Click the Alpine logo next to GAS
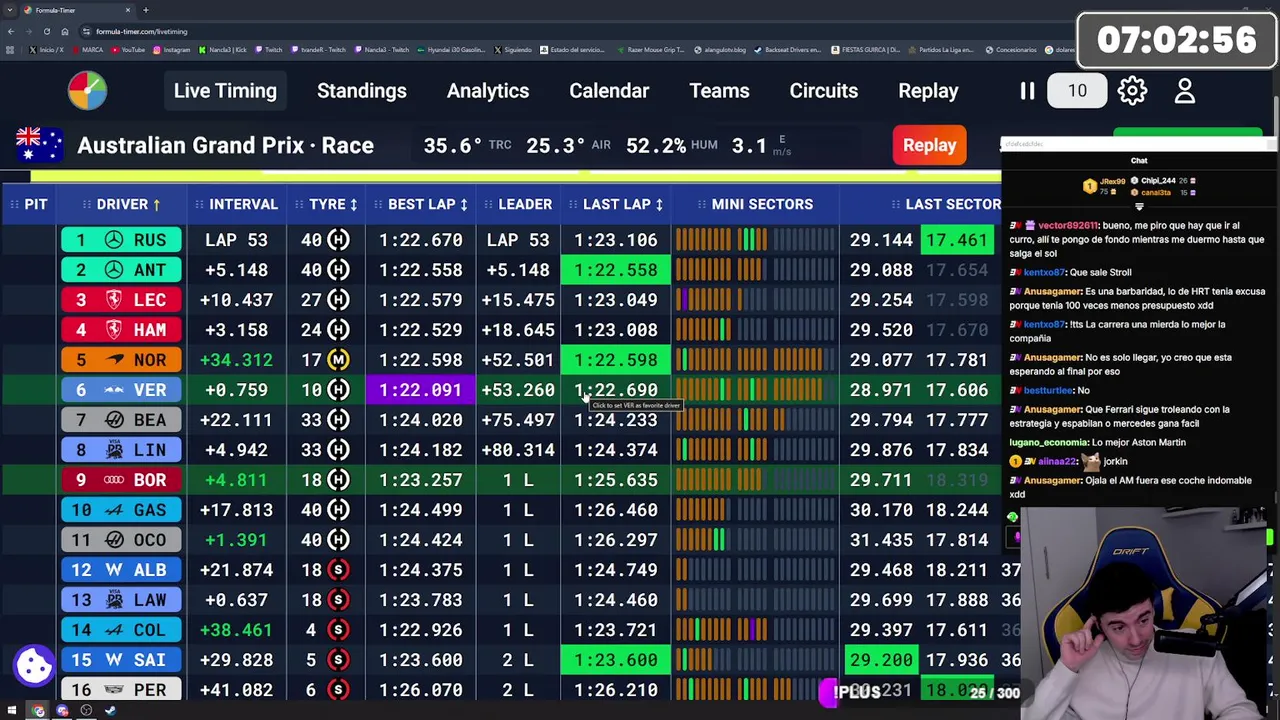The height and width of the screenshot is (720, 1280). click(x=114, y=510)
